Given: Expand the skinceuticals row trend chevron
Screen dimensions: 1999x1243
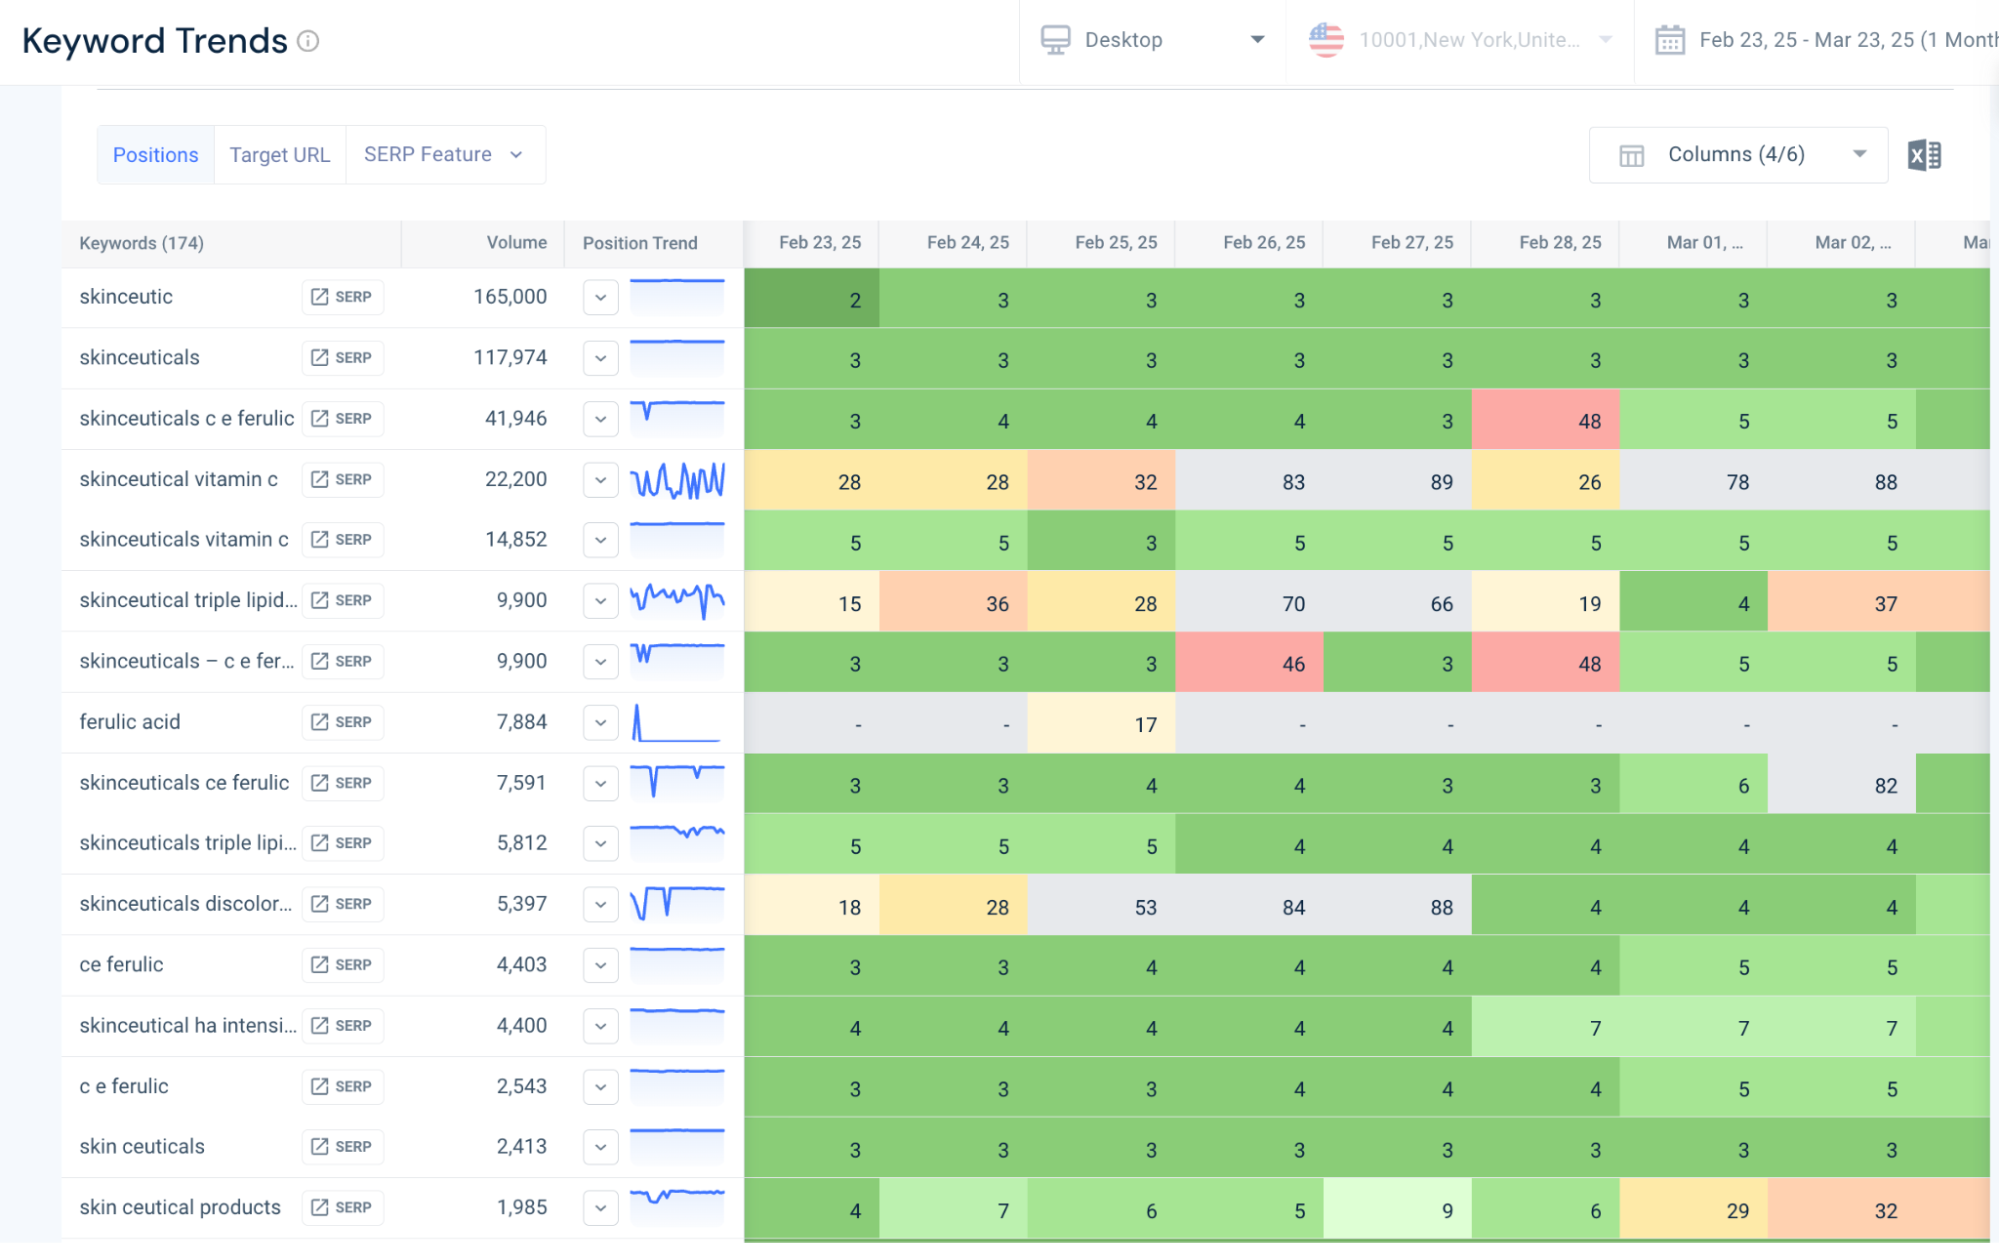Looking at the screenshot, I should [x=600, y=358].
